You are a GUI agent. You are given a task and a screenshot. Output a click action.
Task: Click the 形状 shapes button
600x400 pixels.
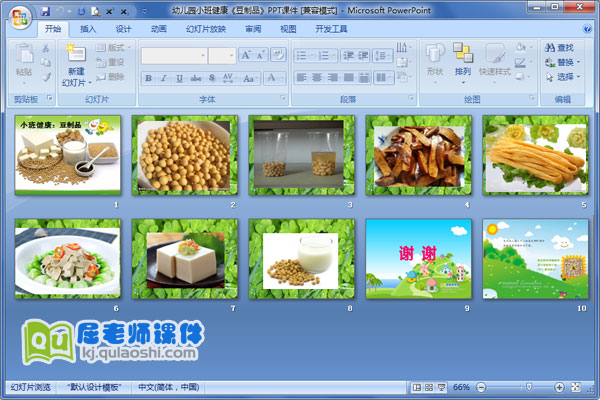(x=435, y=62)
